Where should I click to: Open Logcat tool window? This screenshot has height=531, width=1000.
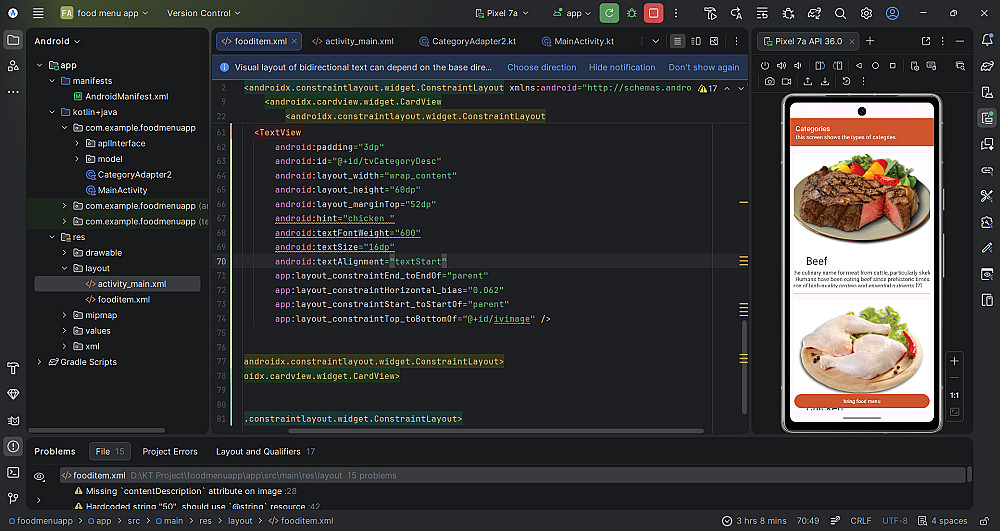(x=13, y=420)
